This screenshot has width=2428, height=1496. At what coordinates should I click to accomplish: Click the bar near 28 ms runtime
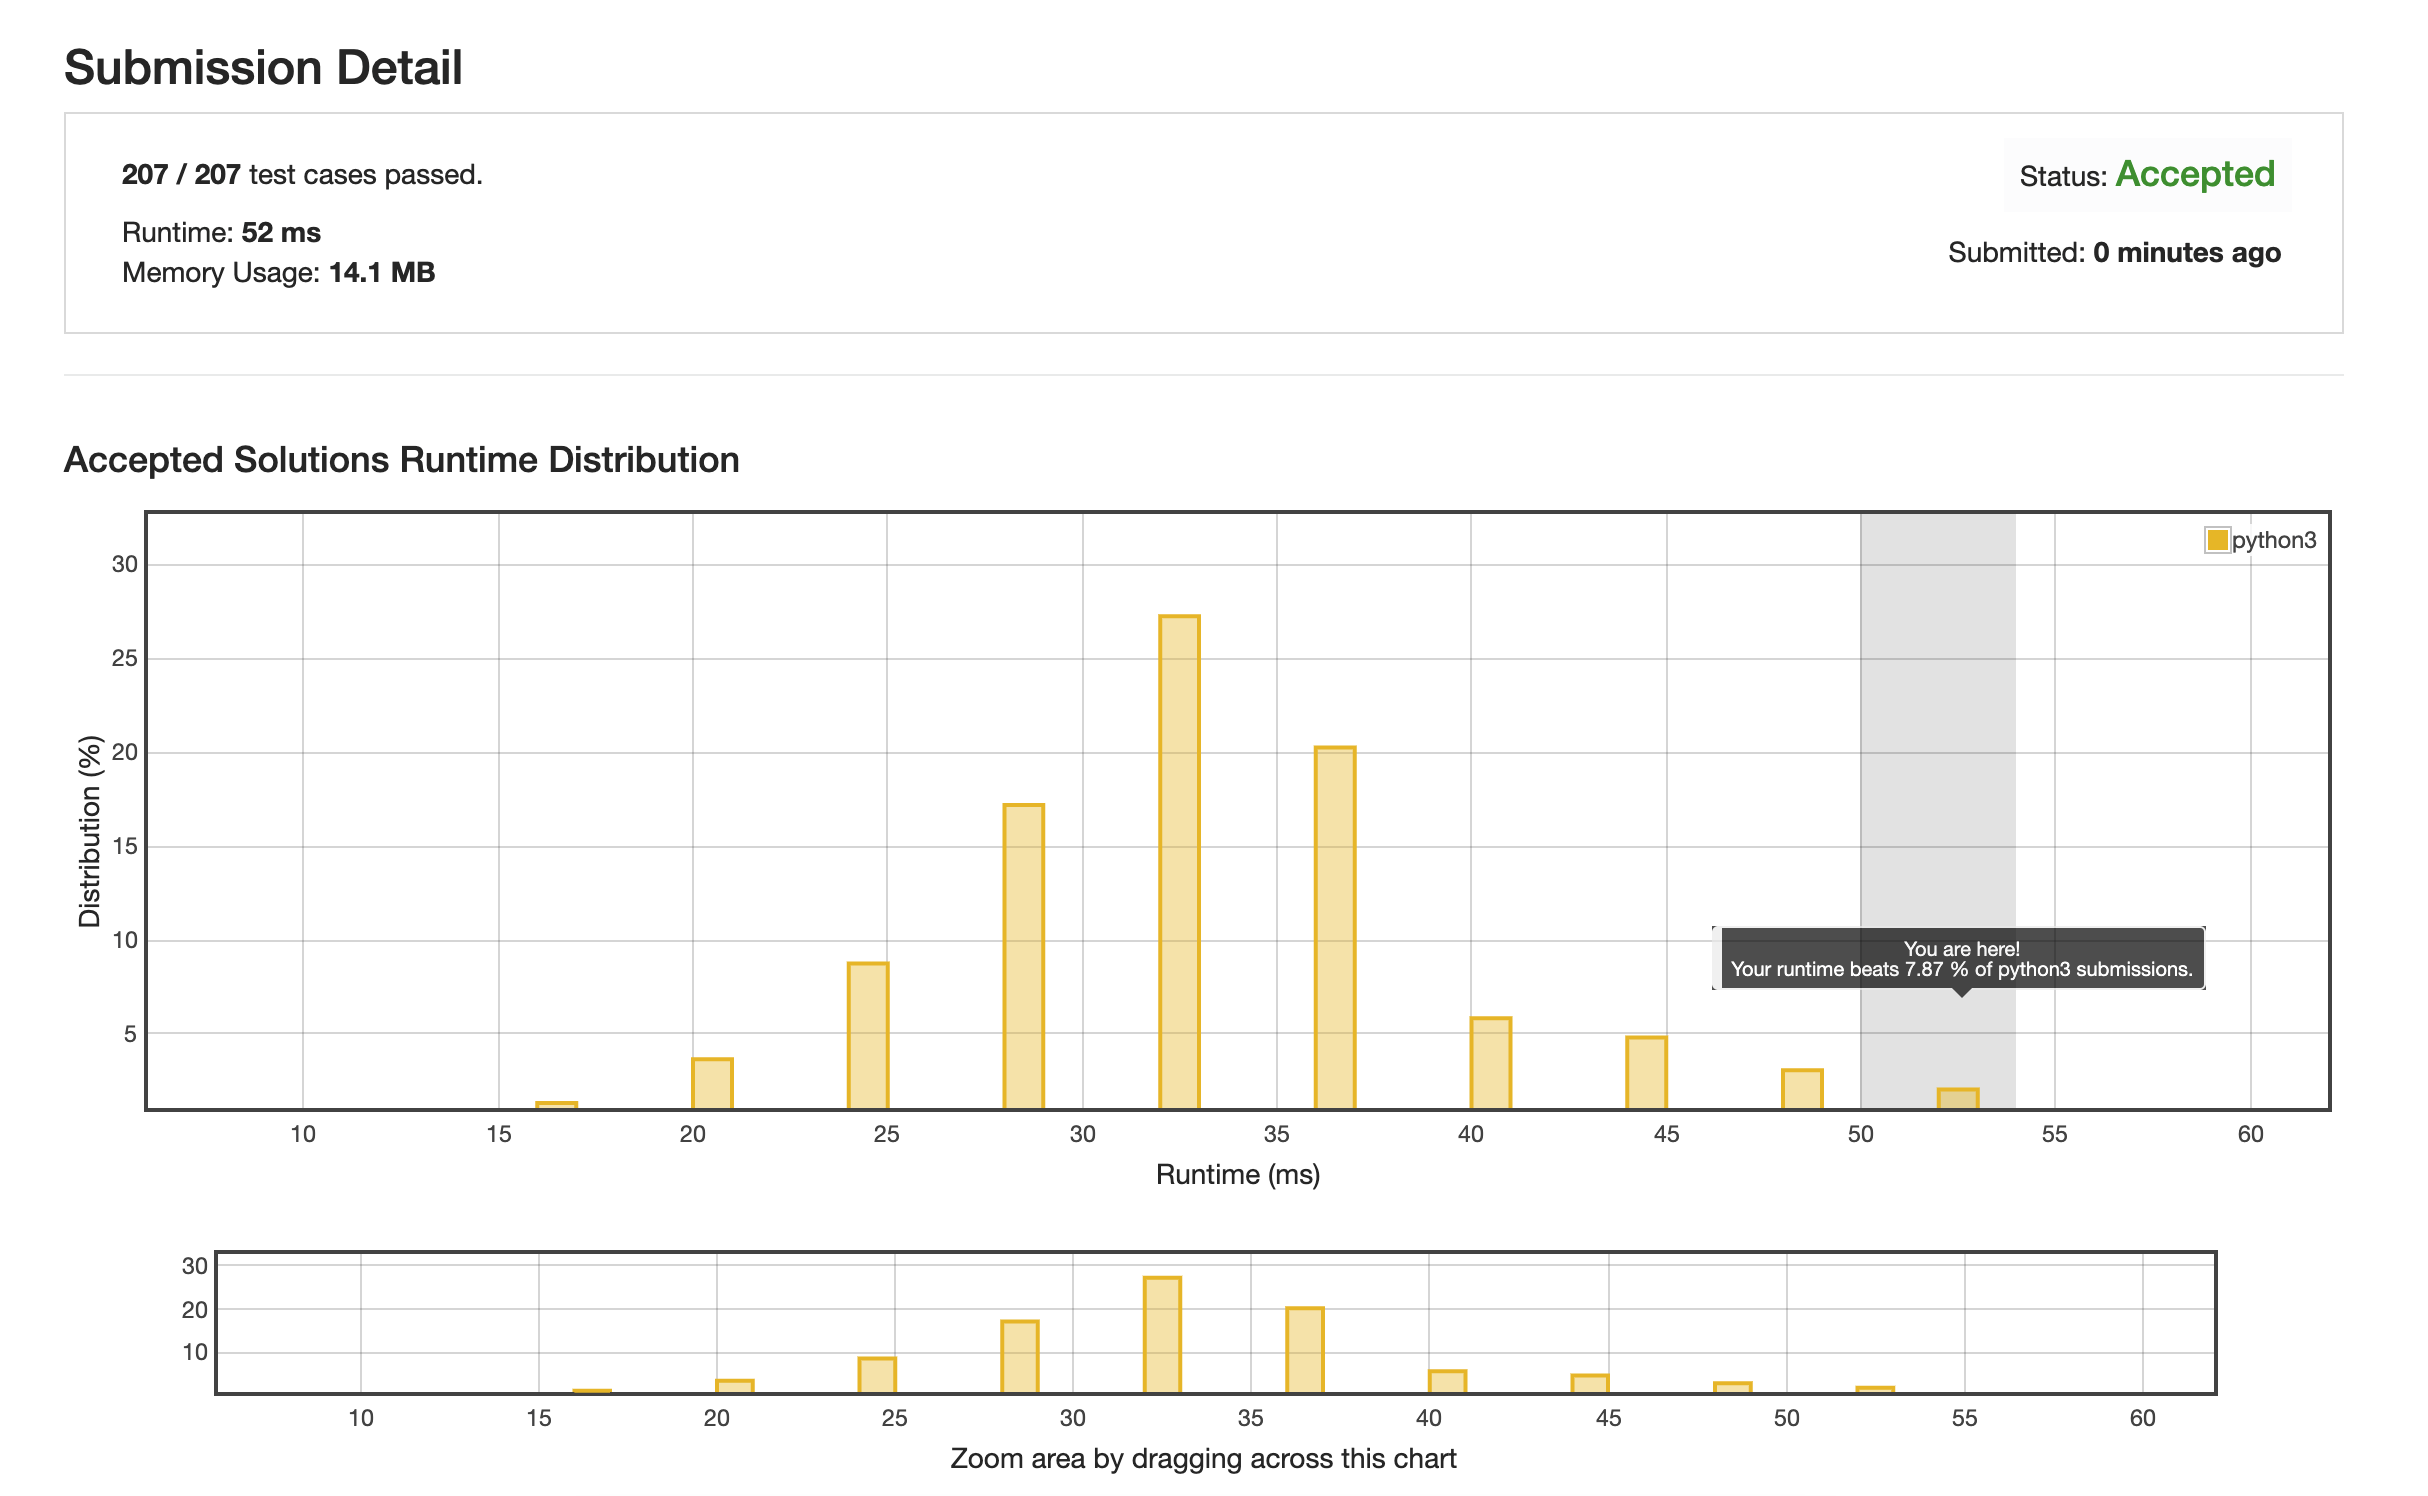tap(1023, 955)
